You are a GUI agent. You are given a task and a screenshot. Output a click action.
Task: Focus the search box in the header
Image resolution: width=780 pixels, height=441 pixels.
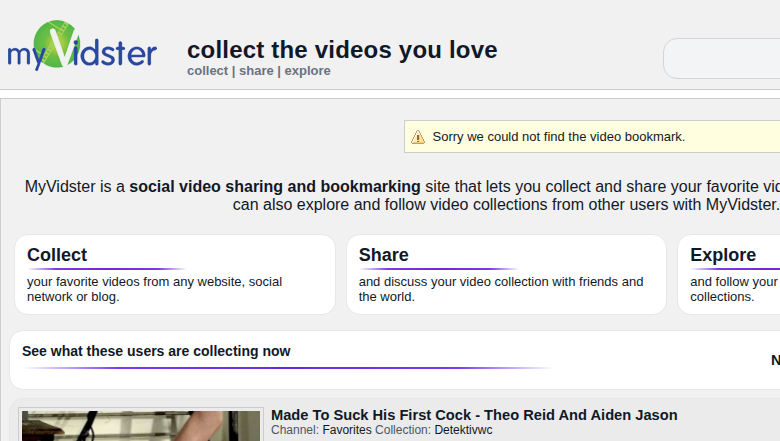[x=722, y=59]
